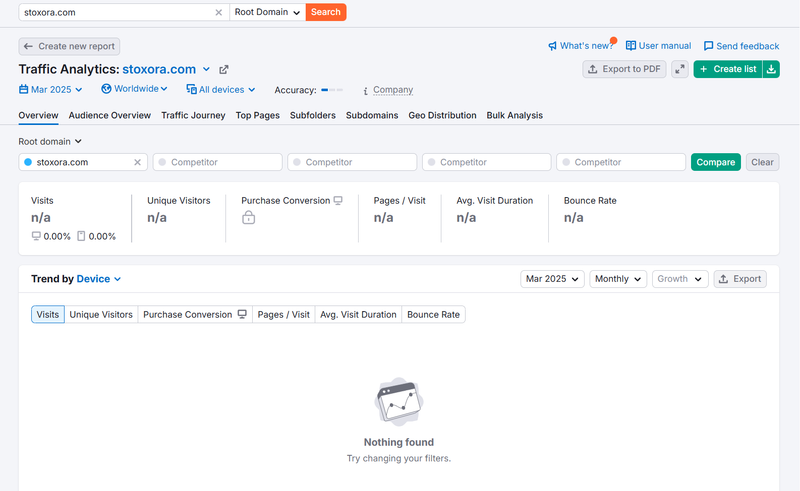
Task: Open the Mar 2025 dropdown in trend panel
Action: [x=552, y=279]
